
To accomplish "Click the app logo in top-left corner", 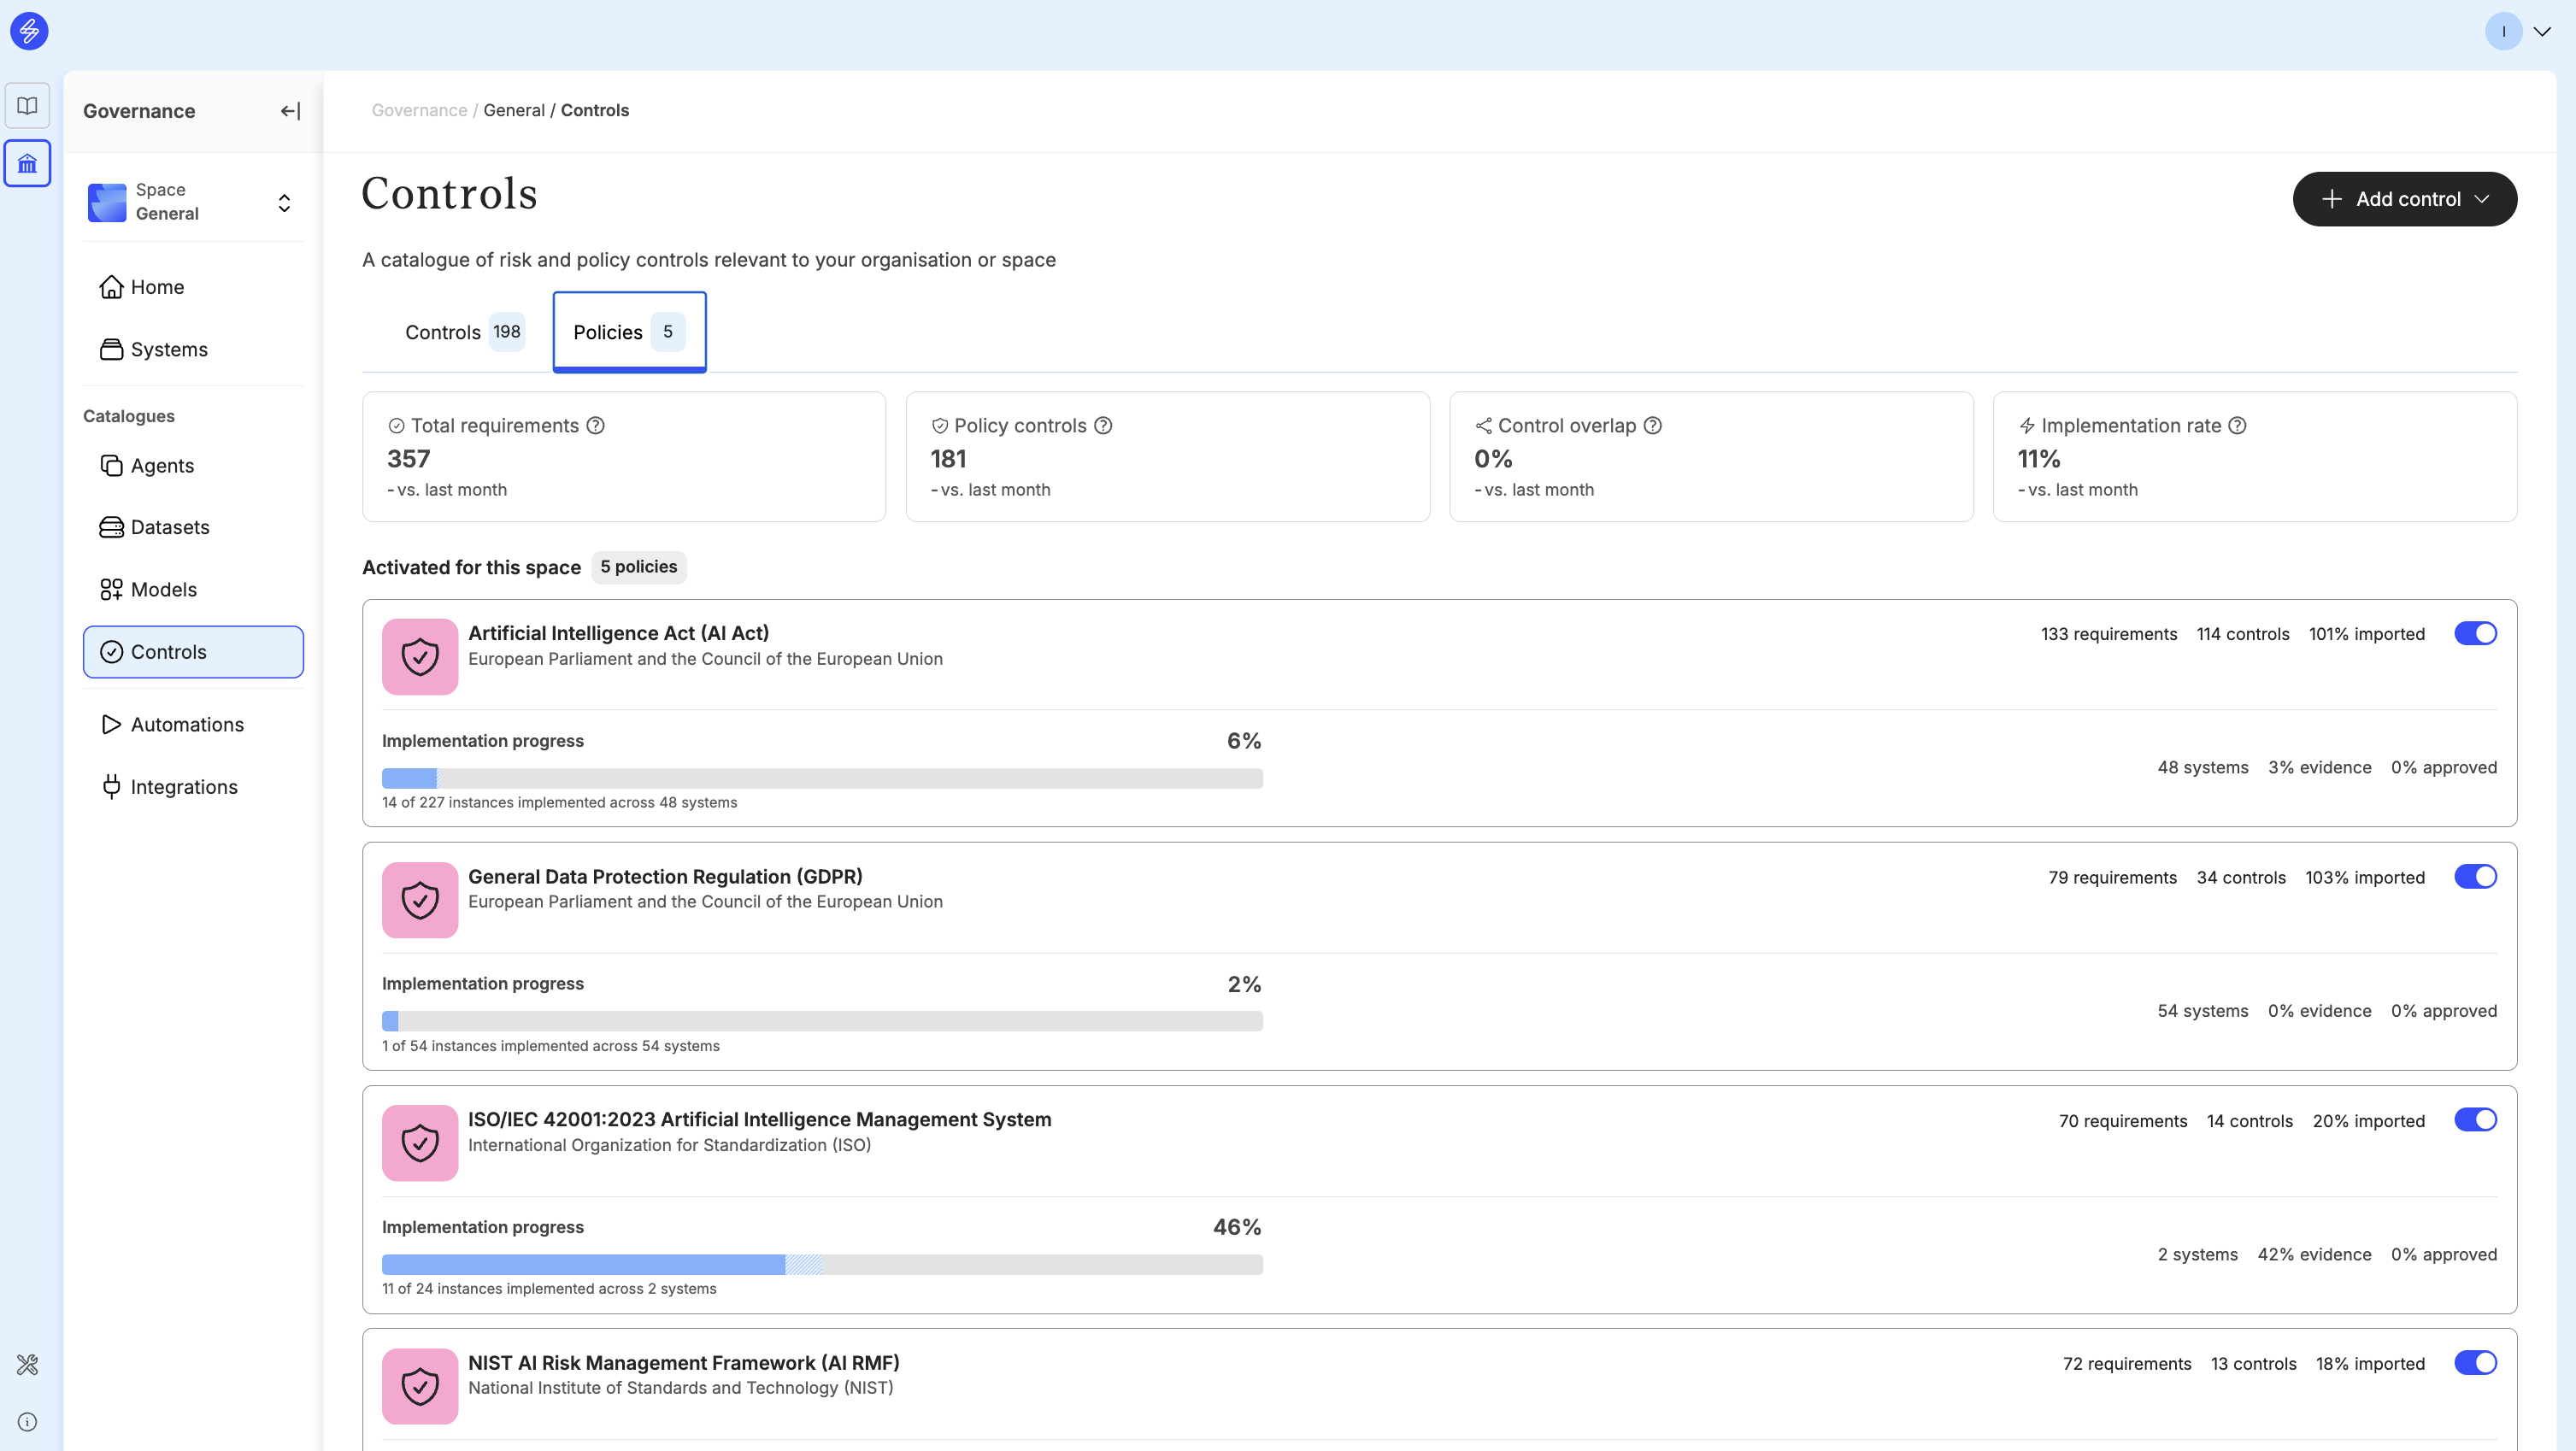I will [x=29, y=31].
